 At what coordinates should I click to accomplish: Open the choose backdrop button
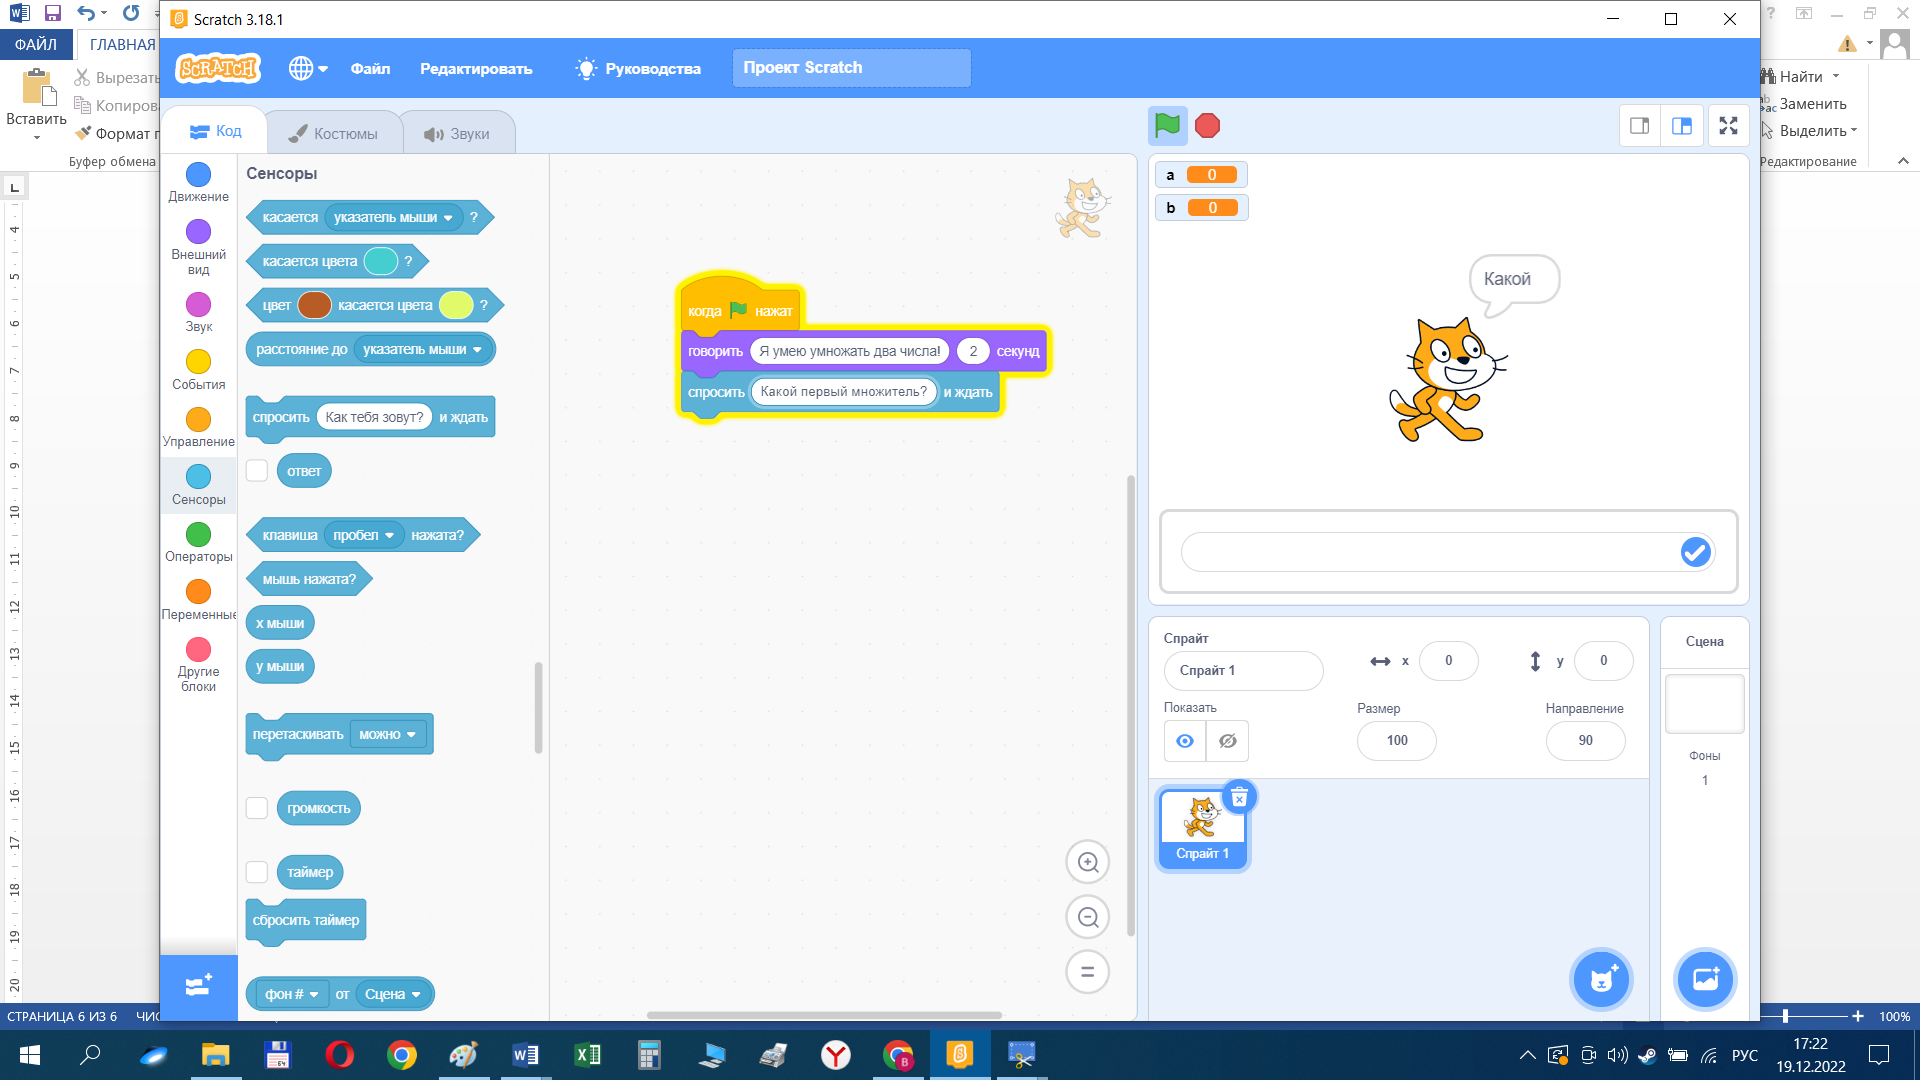tap(1704, 979)
